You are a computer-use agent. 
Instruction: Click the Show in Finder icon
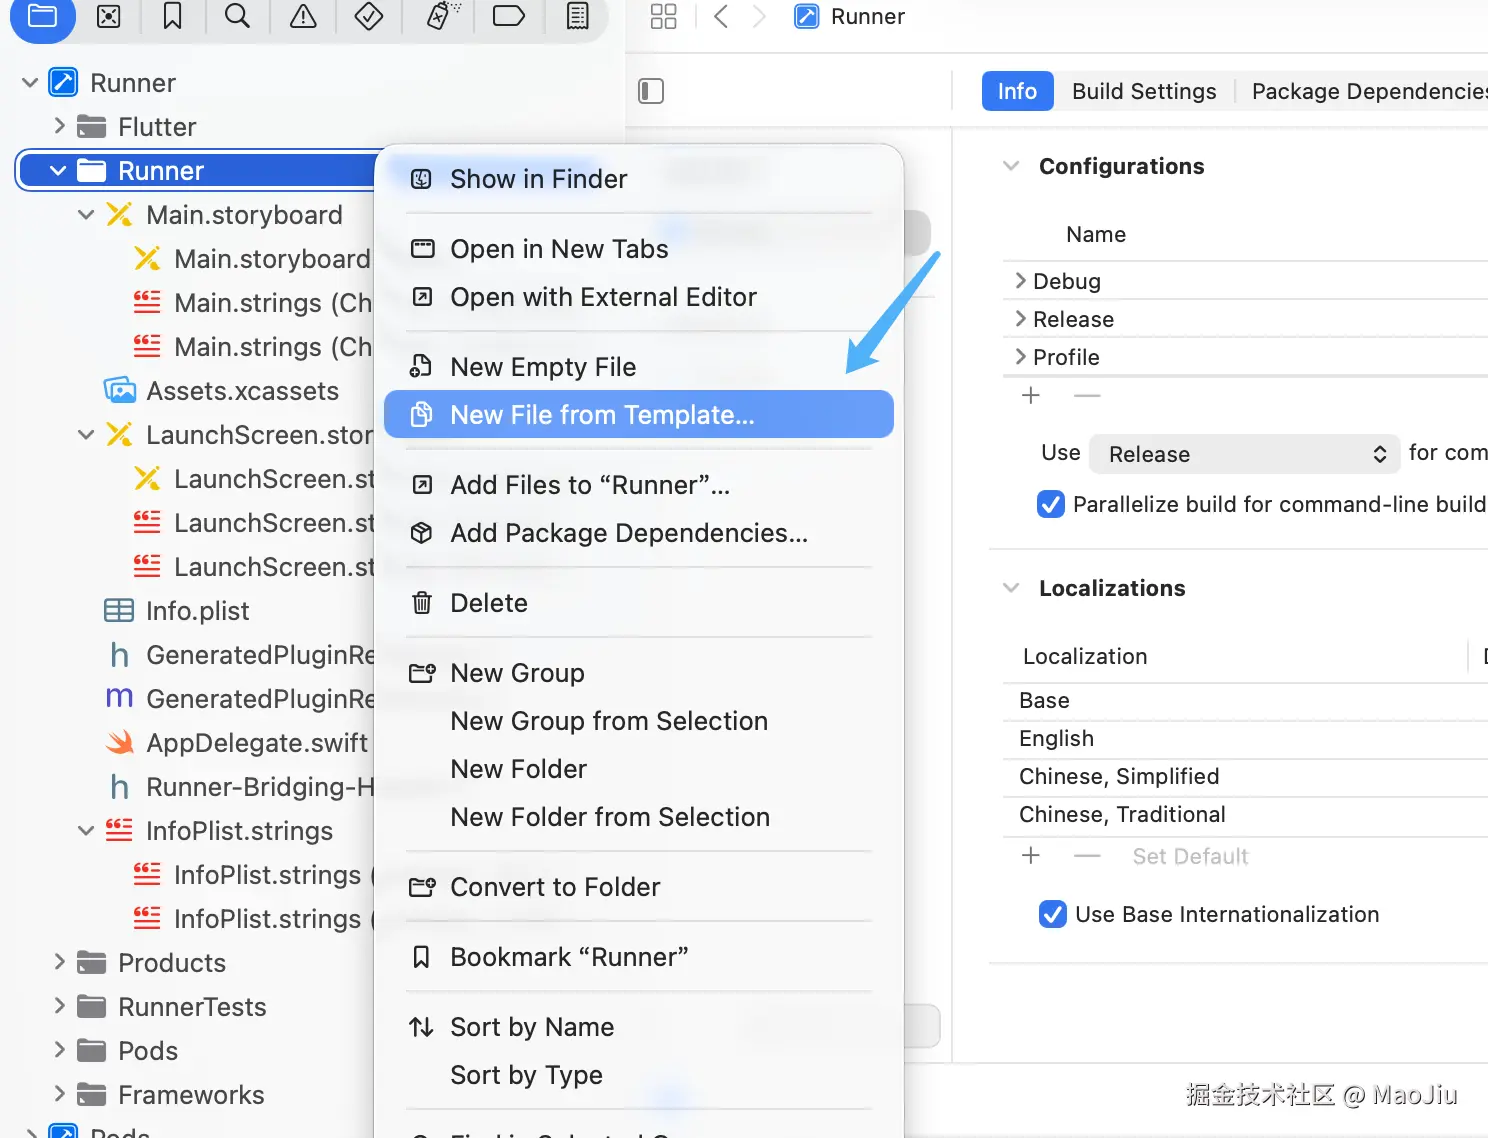click(x=422, y=179)
